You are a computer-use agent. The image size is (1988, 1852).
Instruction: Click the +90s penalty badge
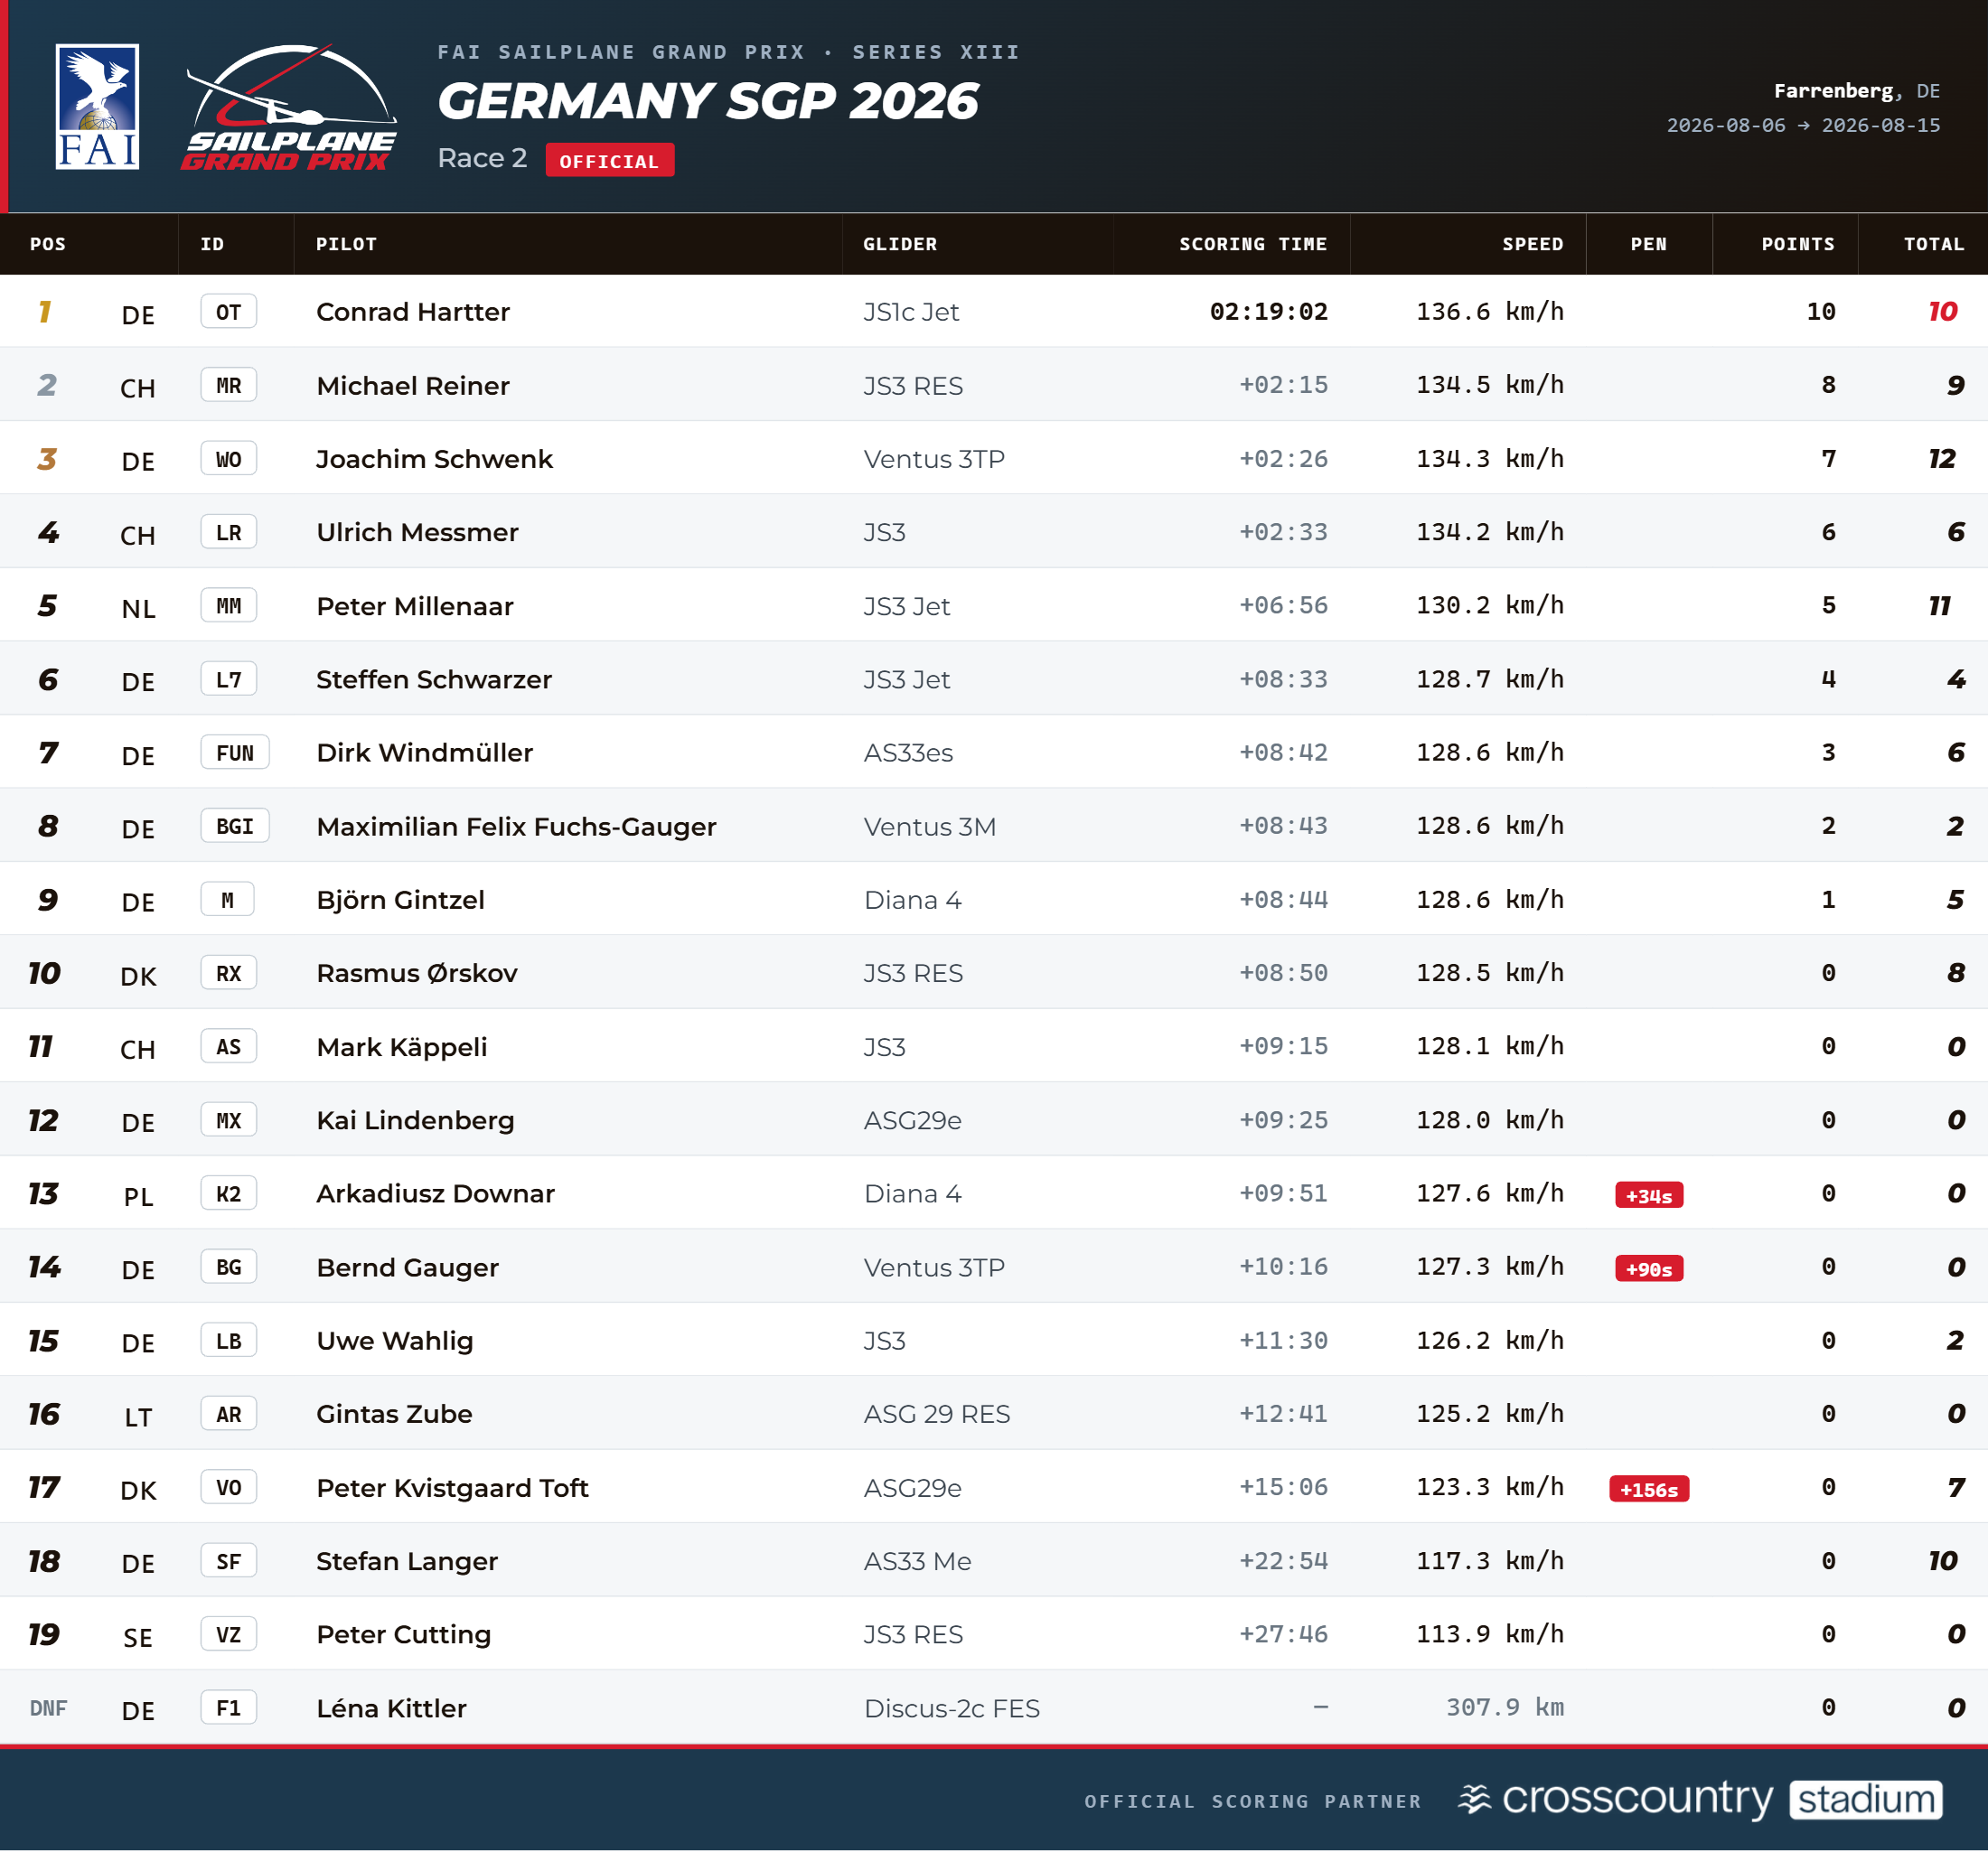(1649, 1269)
